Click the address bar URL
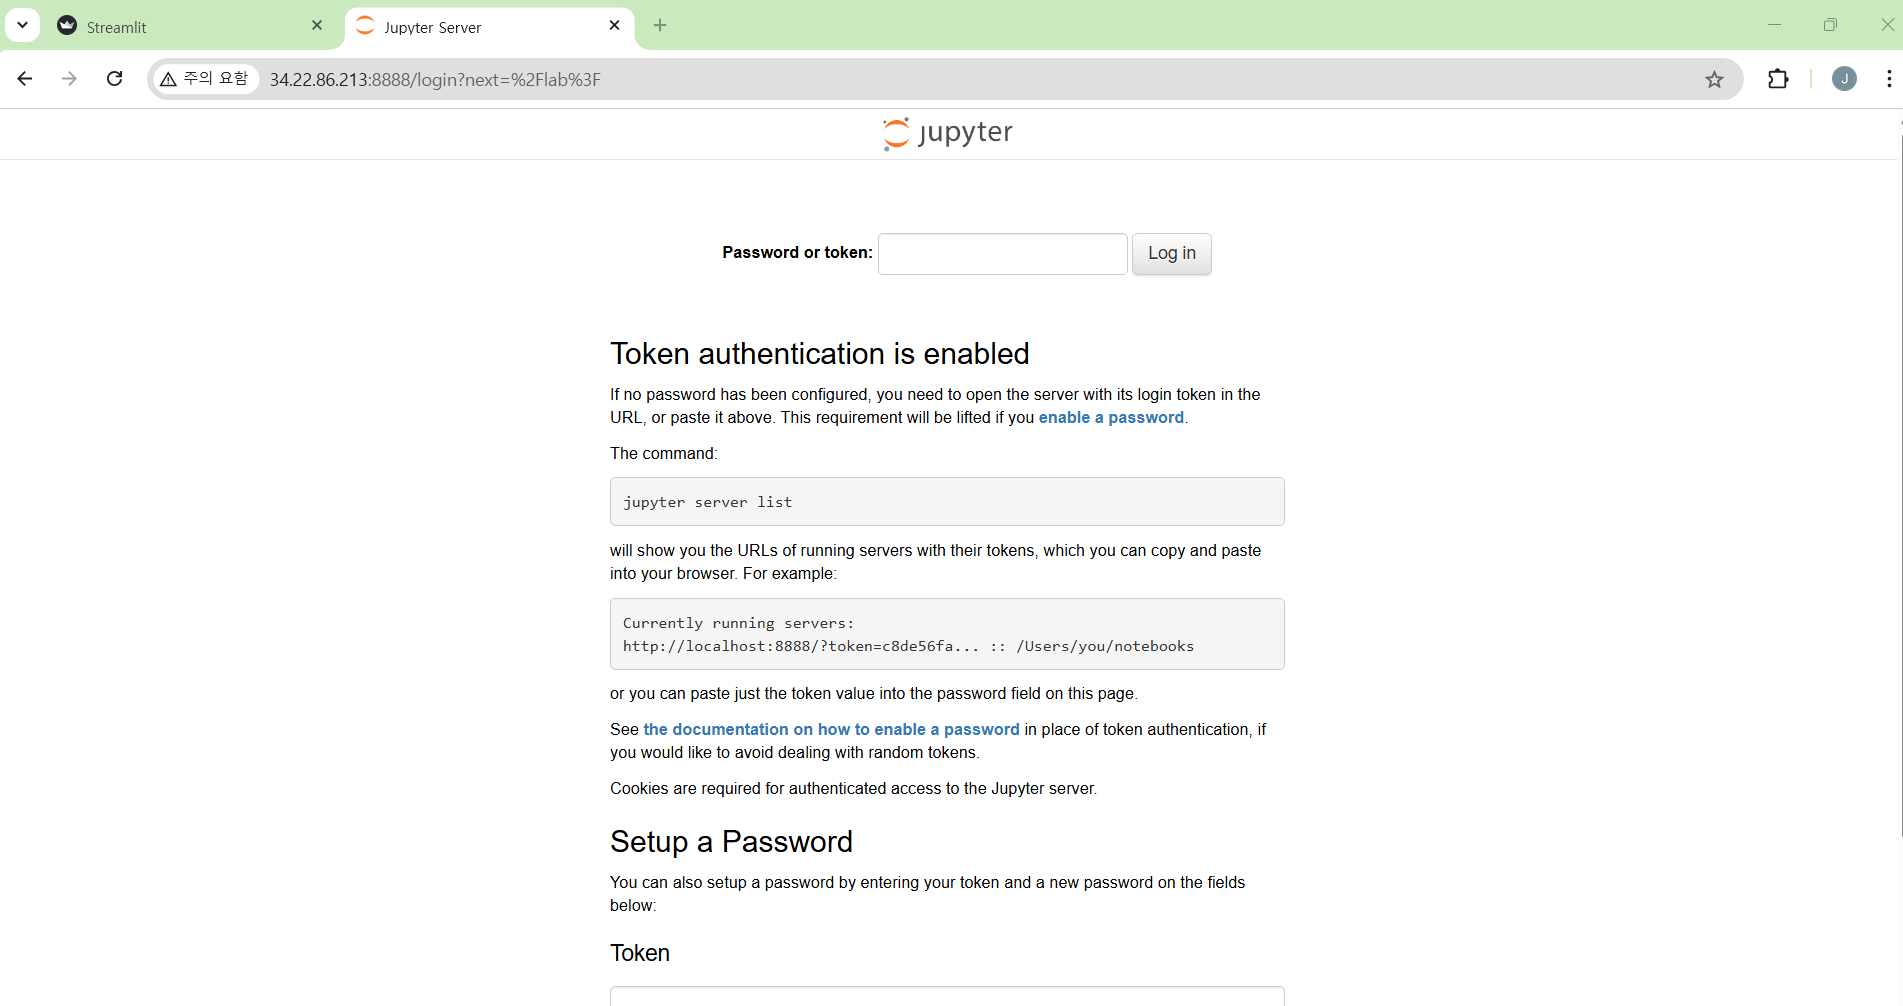 [x=435, y=80]
